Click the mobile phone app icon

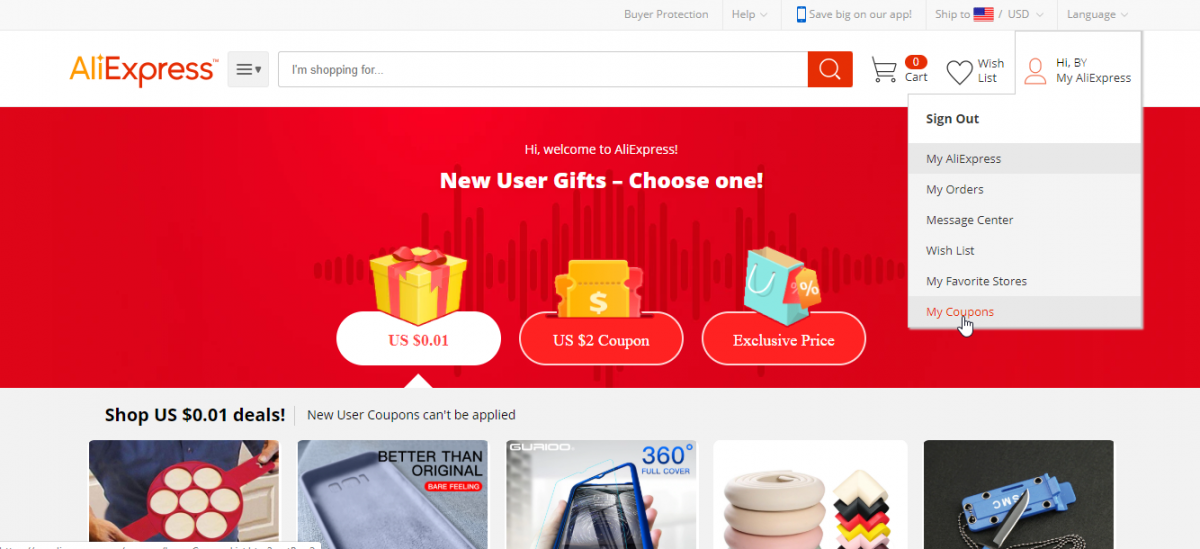coord(801,14)
